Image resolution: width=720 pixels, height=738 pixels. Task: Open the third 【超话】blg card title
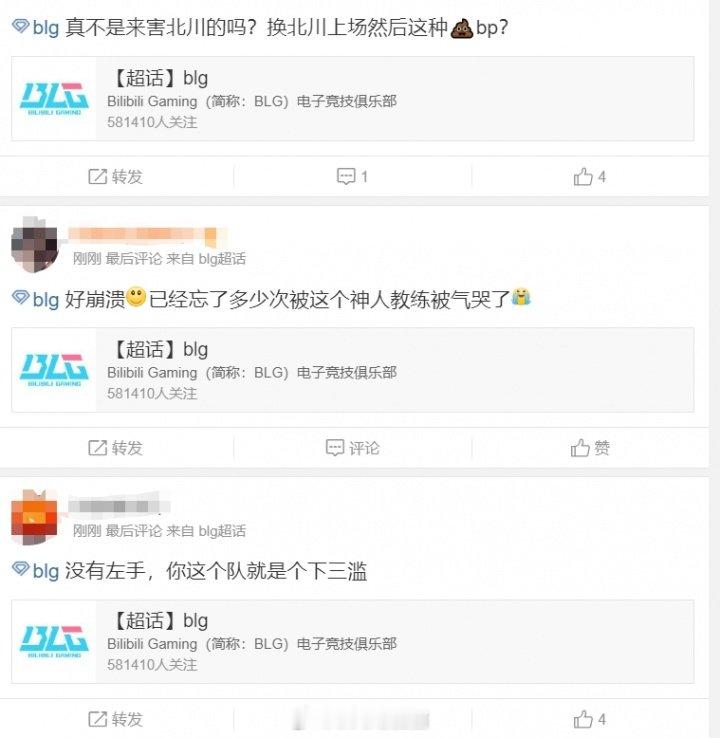[x=158, y=621]
